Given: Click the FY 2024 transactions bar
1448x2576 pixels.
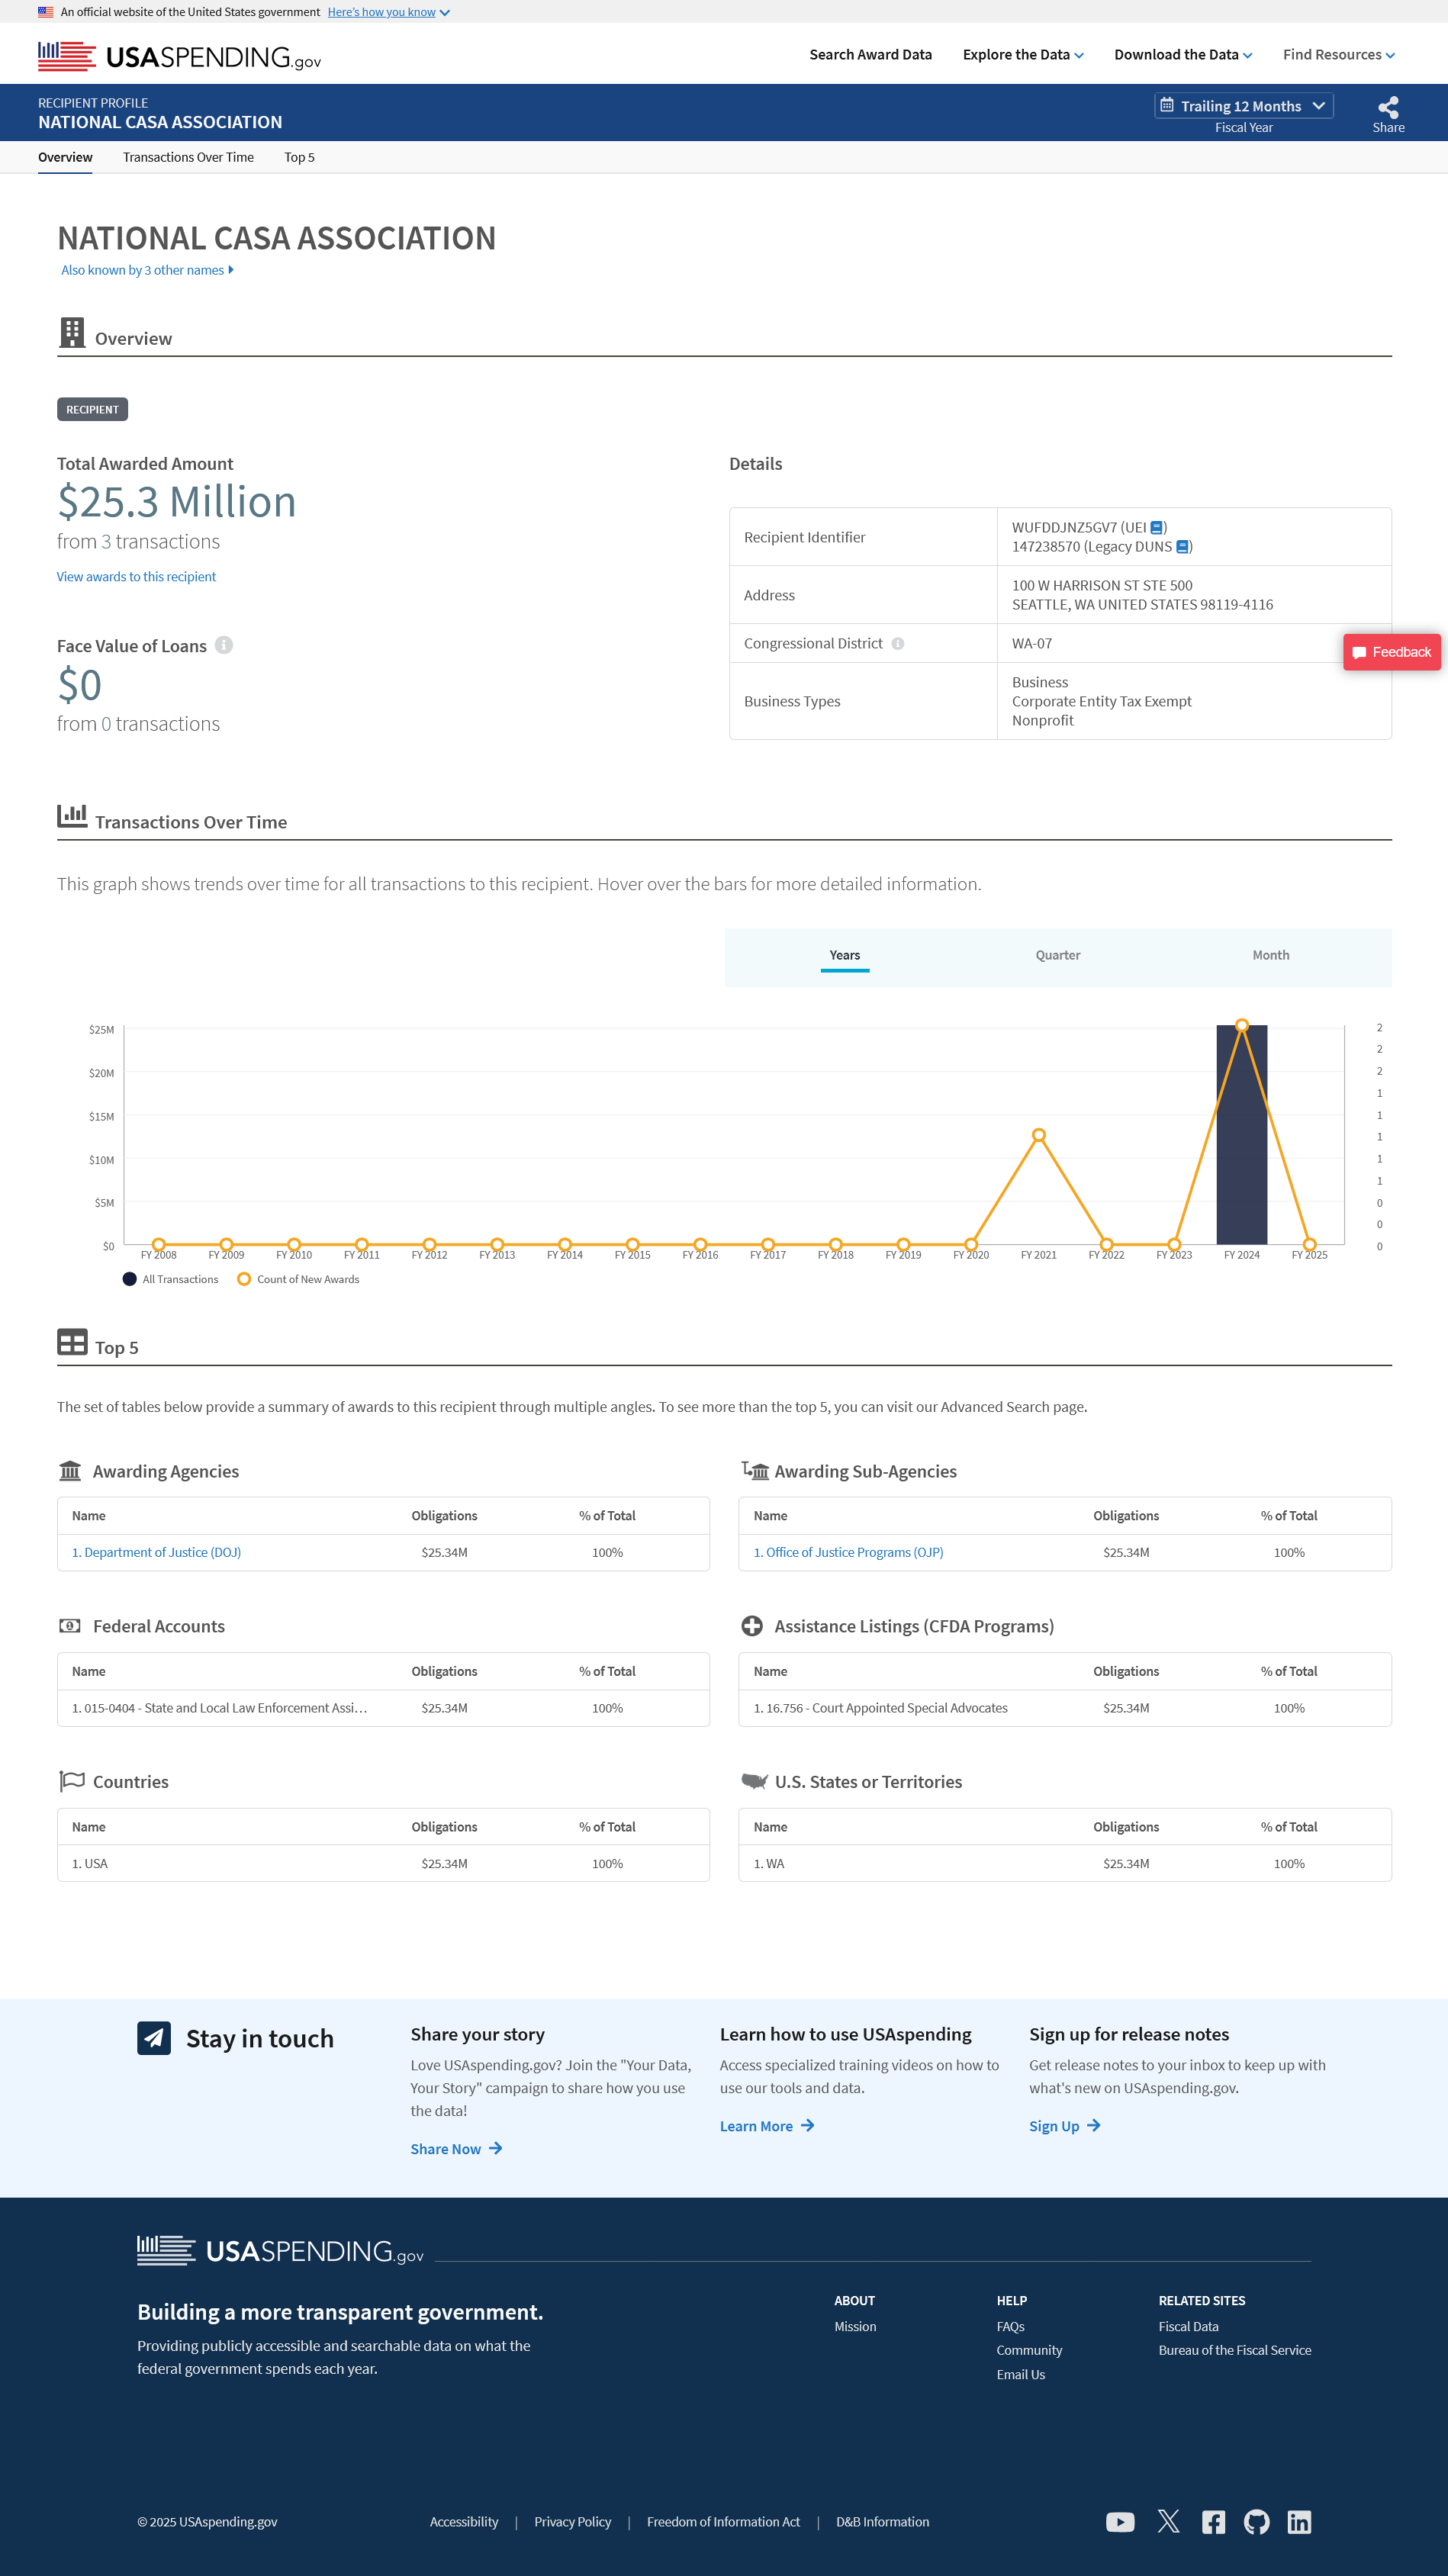Looking at the screenshot, I should pos(1241,1135).
